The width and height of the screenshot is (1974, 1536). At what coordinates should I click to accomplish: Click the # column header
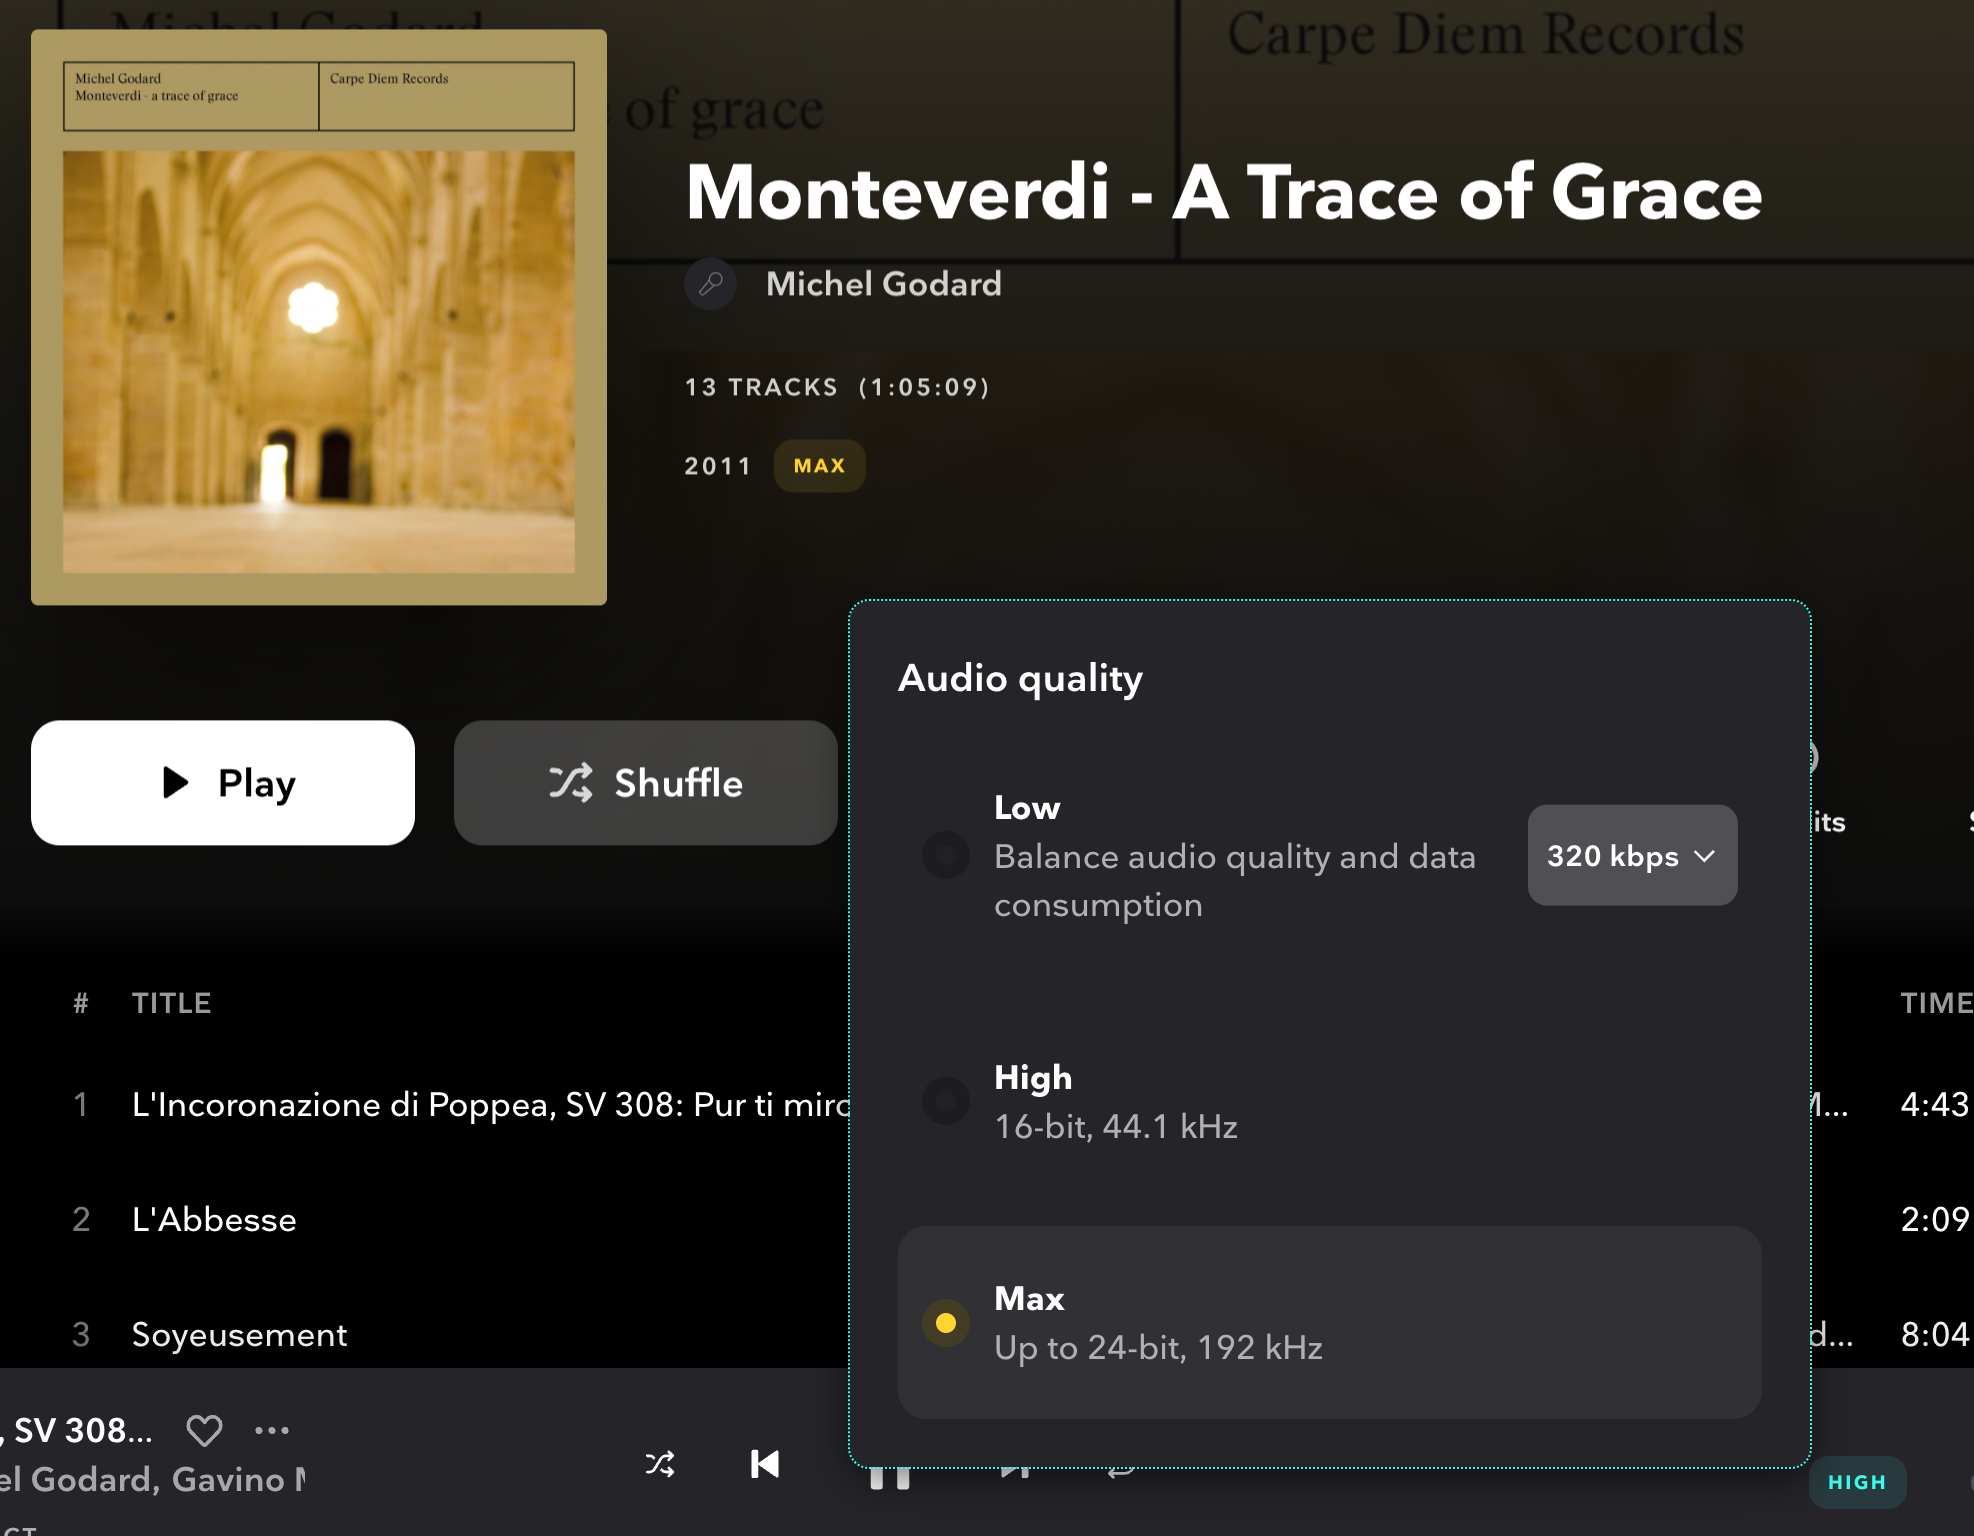(x=81, y=1003)
